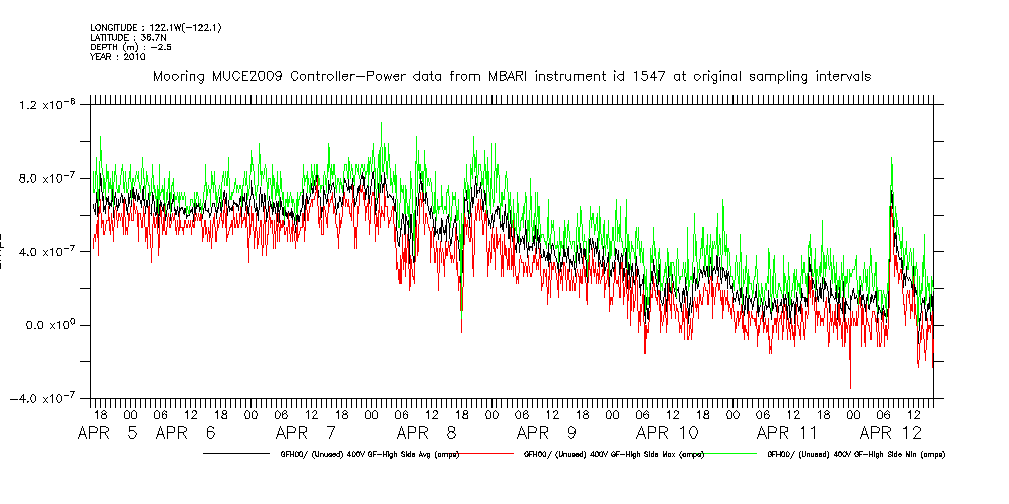Select the LATITUDE metadata line
The image size is (1009, 504).
126,37
